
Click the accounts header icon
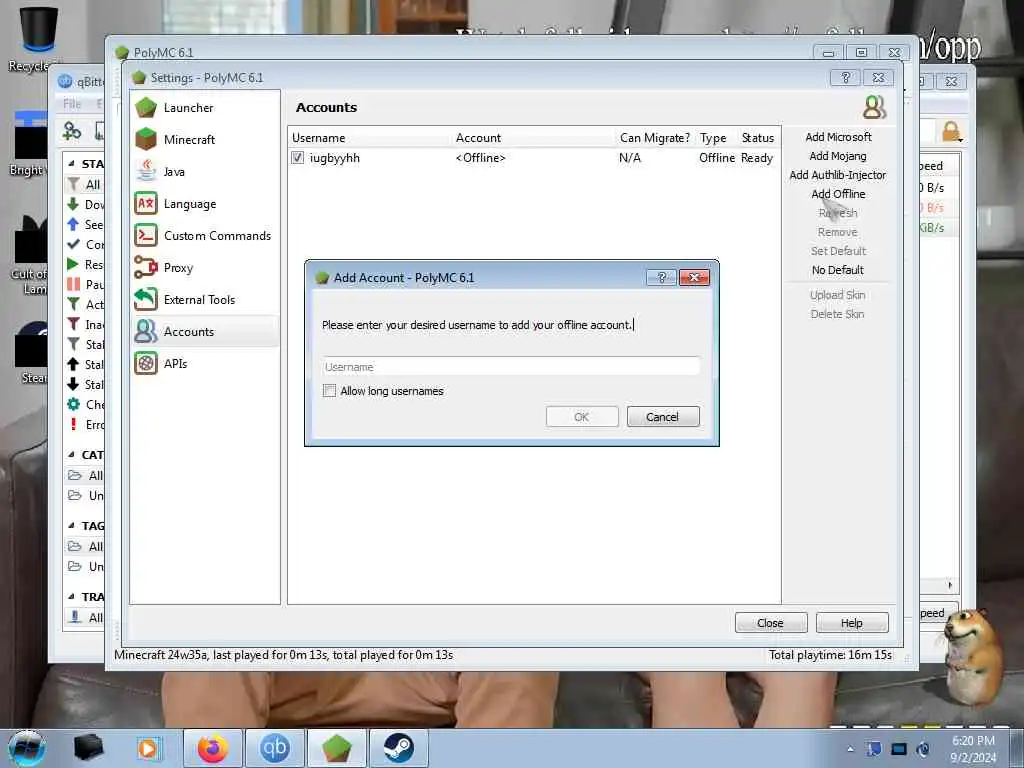(874, 107)
